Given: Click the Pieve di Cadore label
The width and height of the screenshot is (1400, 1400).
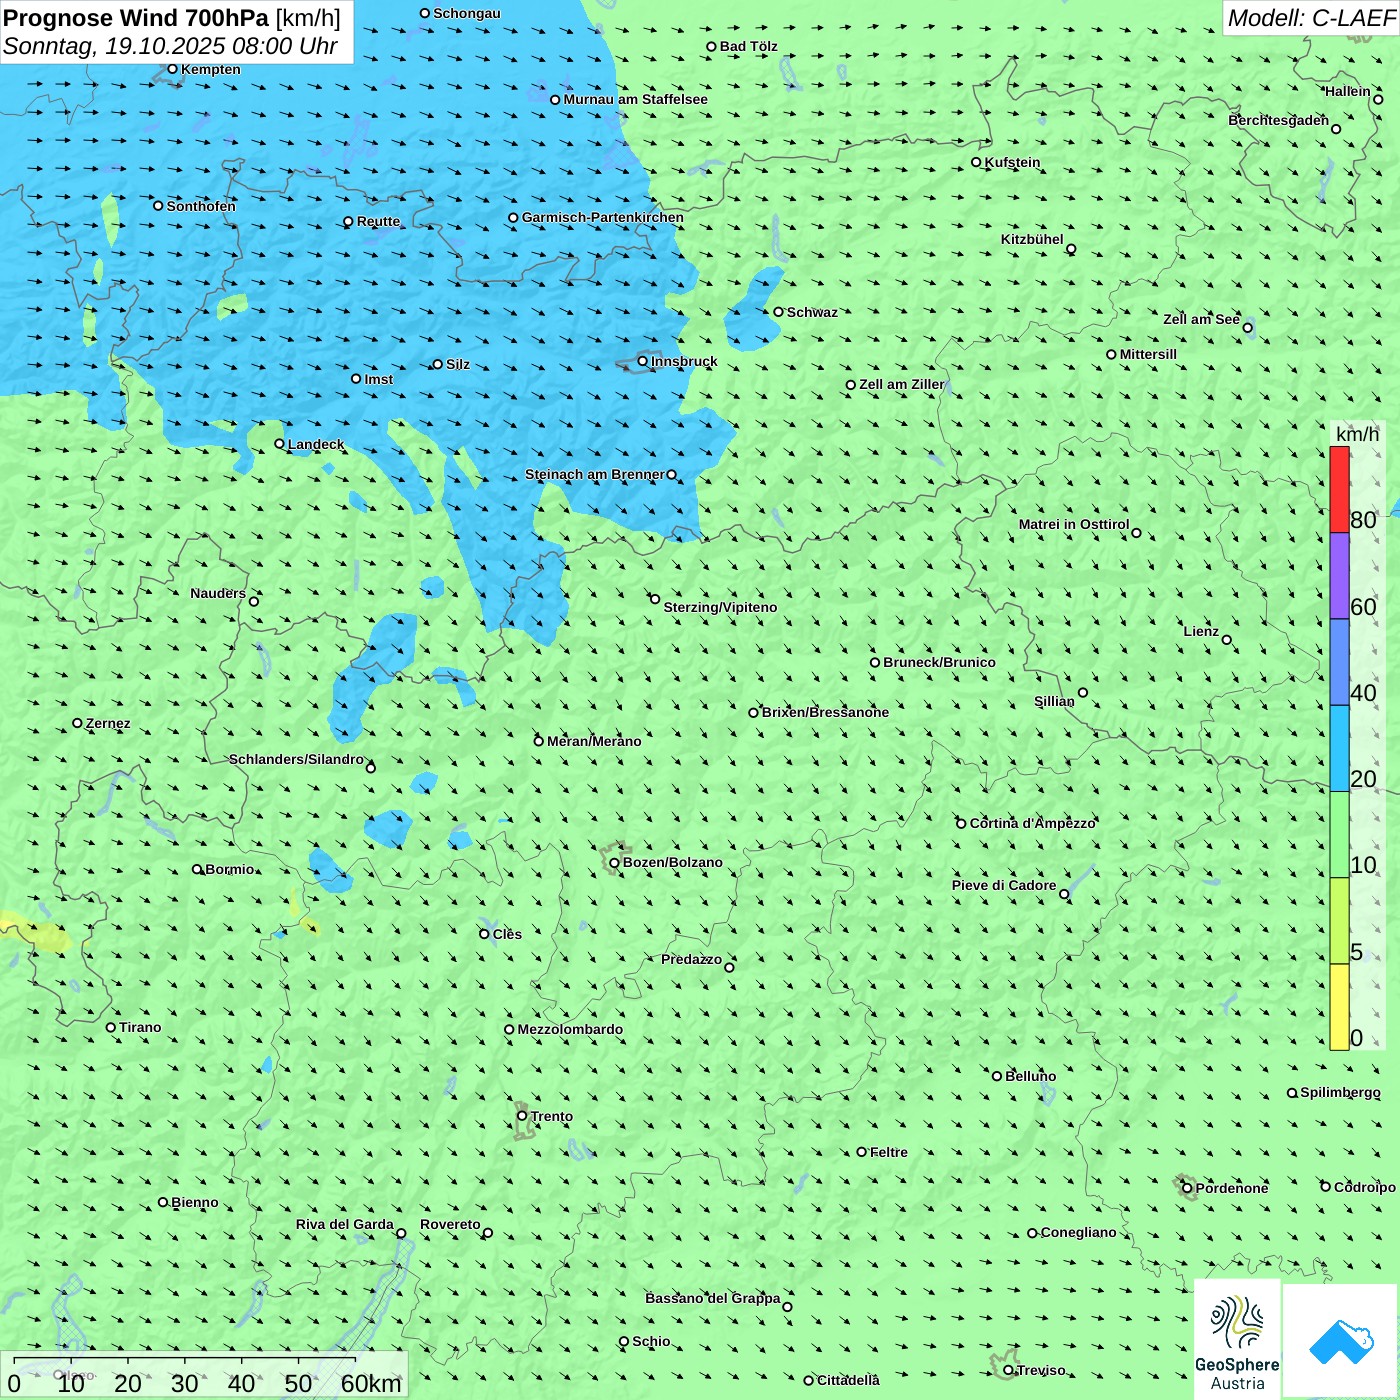Looking at the screenshot, I should [1004, 885].
